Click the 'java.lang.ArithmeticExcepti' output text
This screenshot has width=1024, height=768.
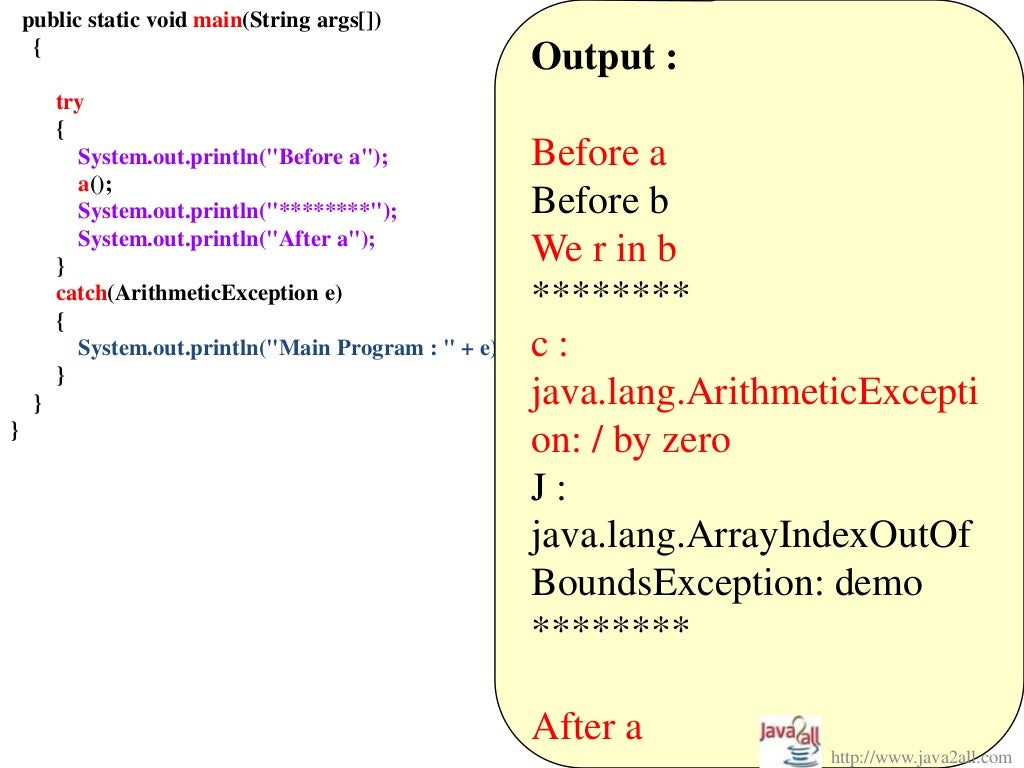[x=754, y=393]
